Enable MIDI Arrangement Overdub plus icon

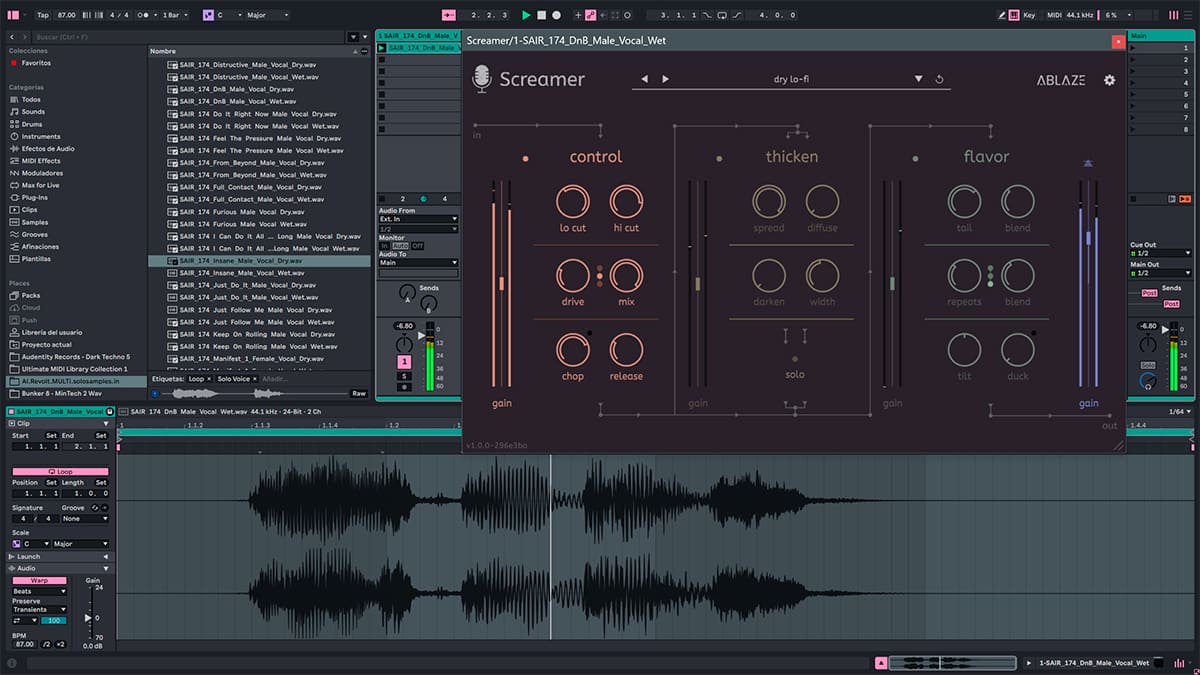point(580,15)
